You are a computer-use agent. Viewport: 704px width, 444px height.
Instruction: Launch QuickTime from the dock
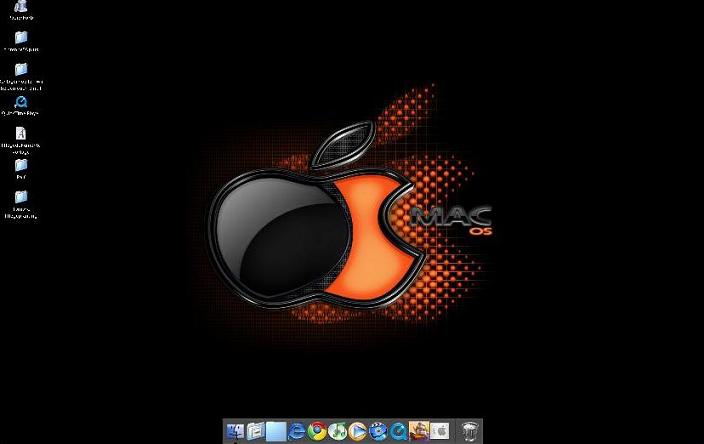pyautogui.click(x=398, y=431)
